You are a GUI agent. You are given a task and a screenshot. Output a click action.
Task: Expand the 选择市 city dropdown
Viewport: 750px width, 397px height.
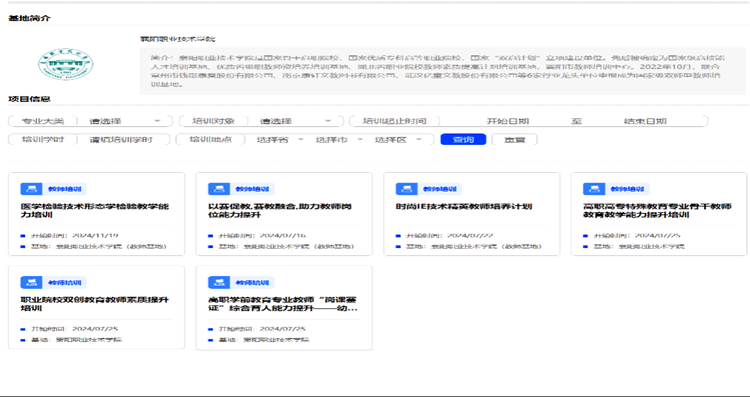pos(339,140)
